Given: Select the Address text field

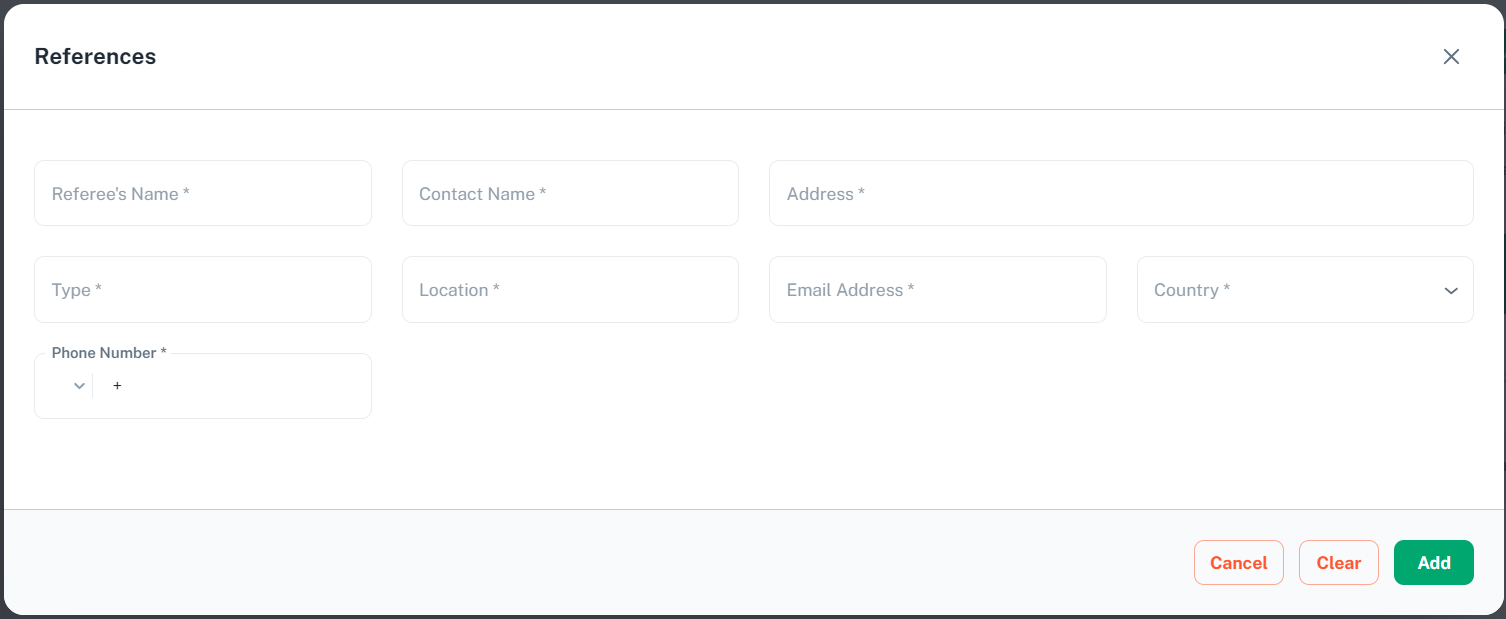Looking at the screenshot, I should click(x=1120, y=194).
